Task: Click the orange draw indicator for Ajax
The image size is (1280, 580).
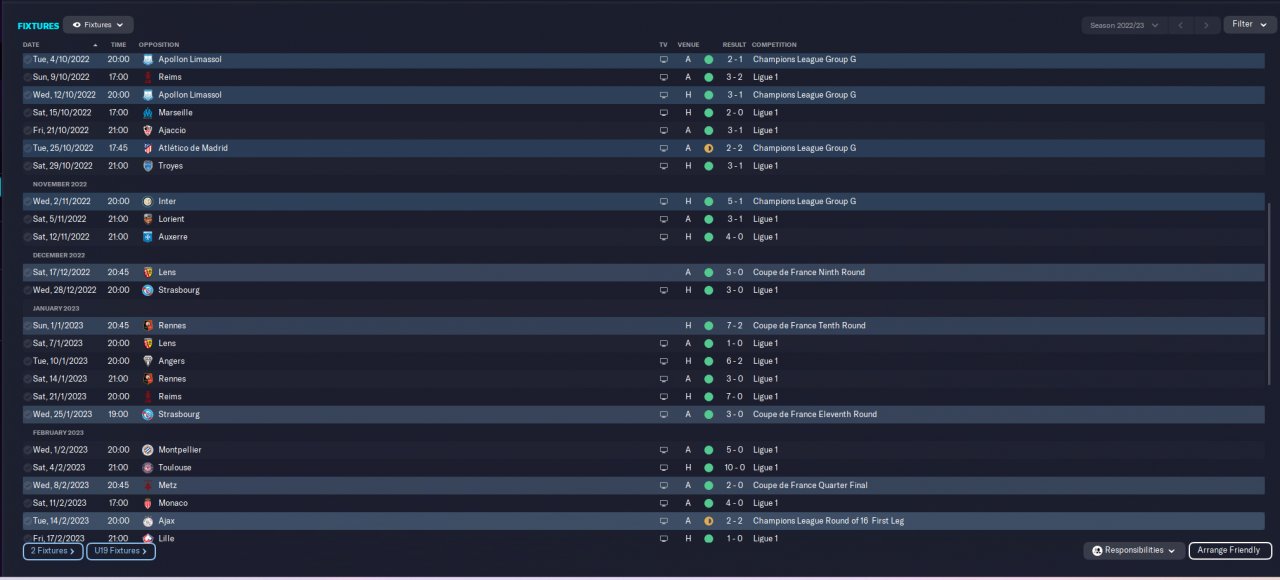Action: 708,521
